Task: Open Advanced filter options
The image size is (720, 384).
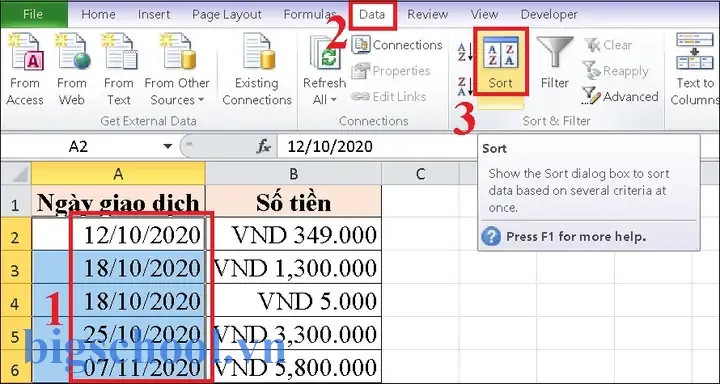Action: click(620, 96)
